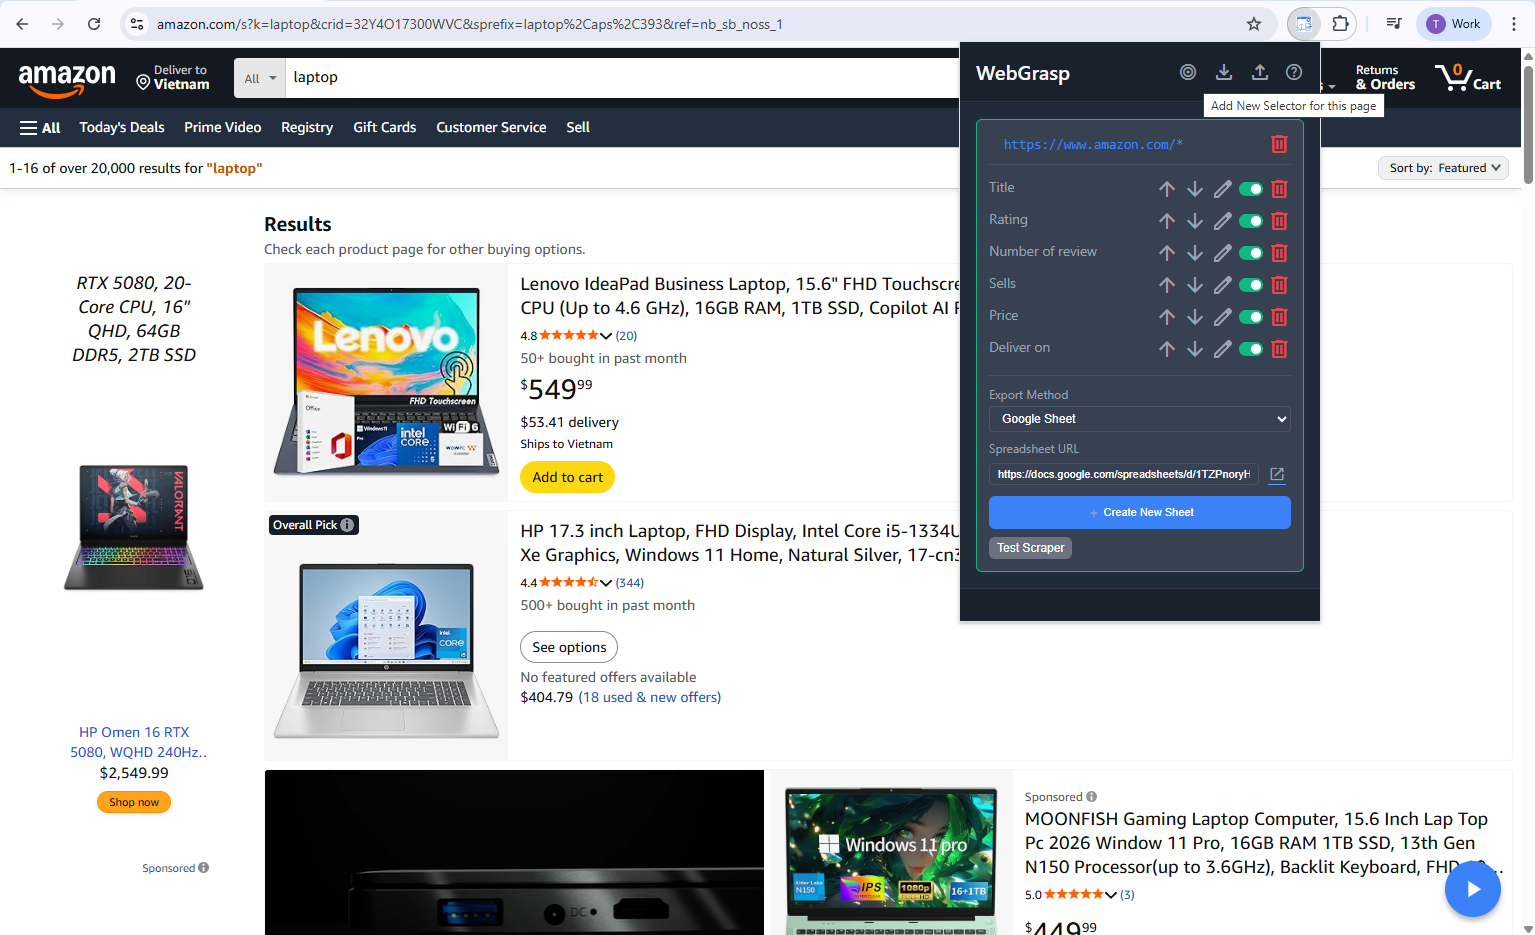Disable the Number of review selector toggle

pyautogui.click(x=1250, y=253)
